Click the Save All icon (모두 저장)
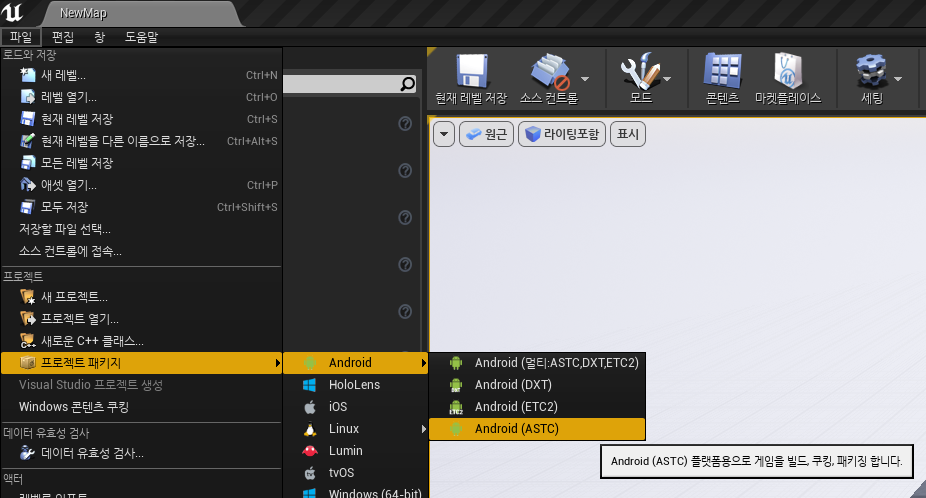 pos(28,207)
